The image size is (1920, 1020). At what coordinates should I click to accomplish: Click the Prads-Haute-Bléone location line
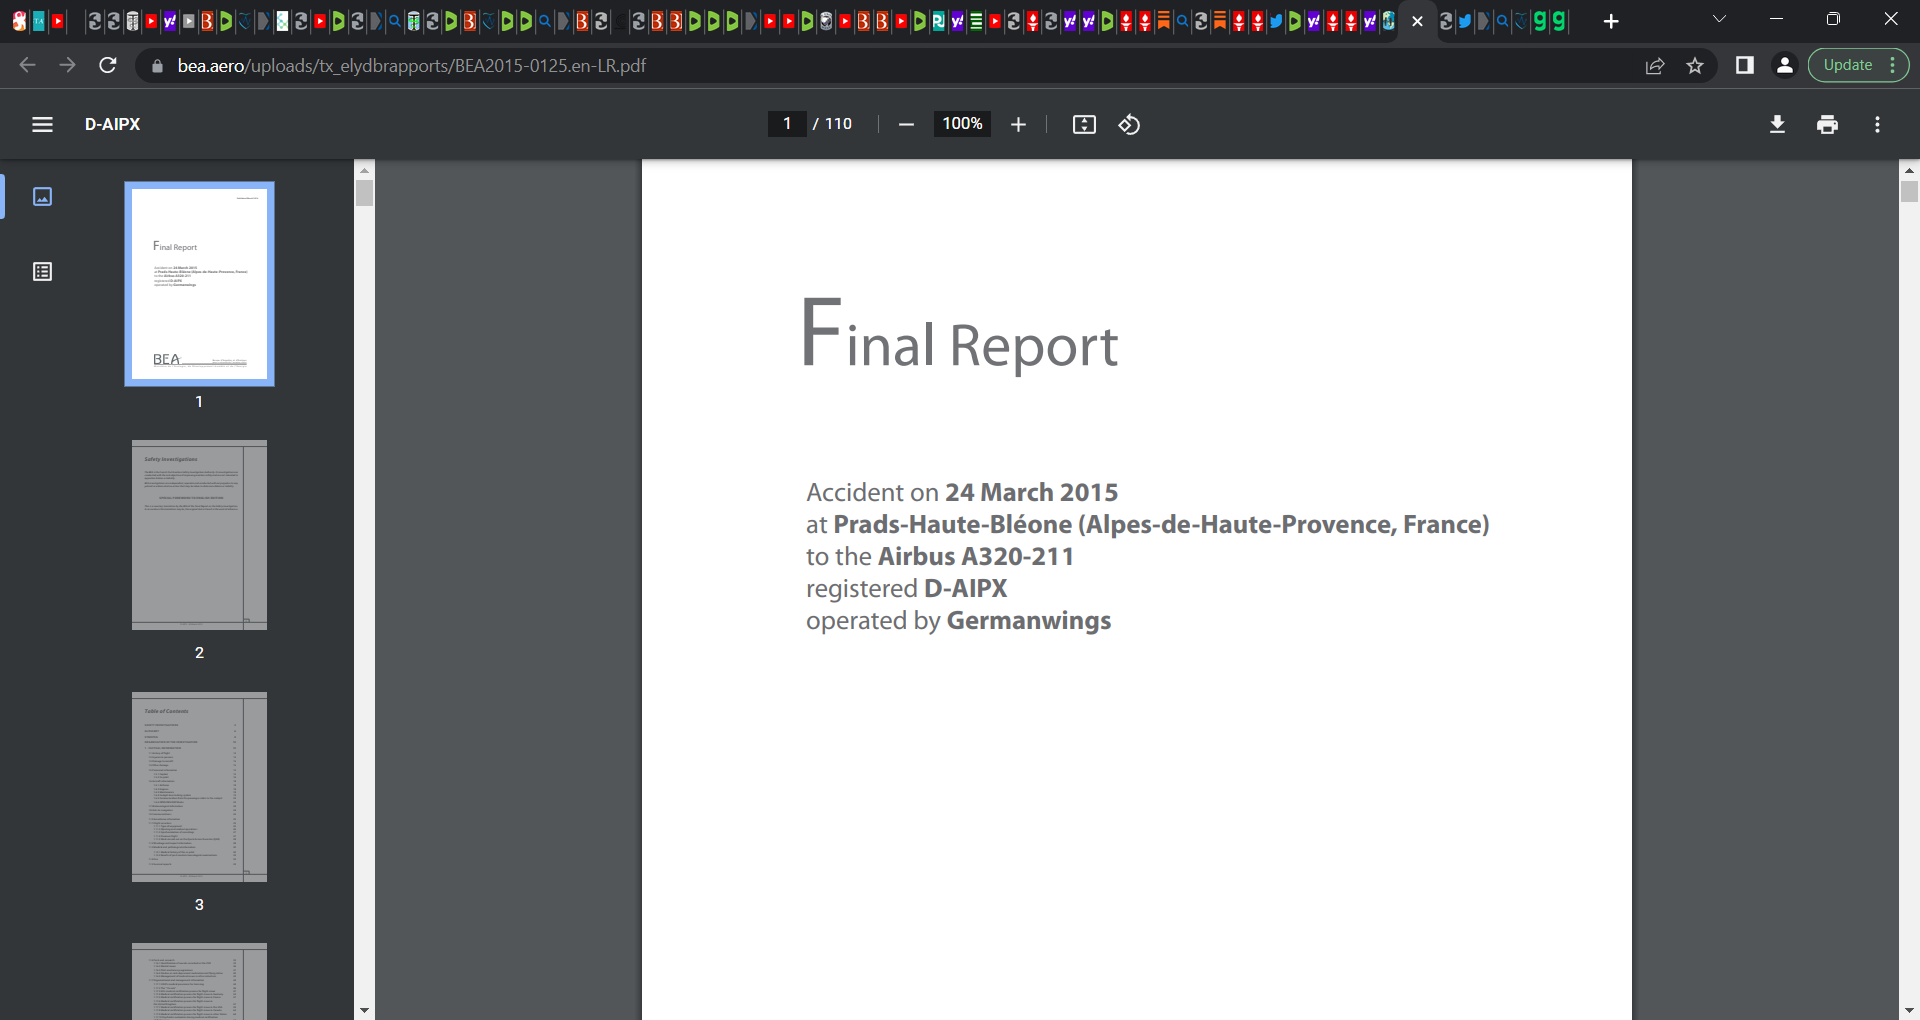pyautogui.click(x=1148, y=524)
